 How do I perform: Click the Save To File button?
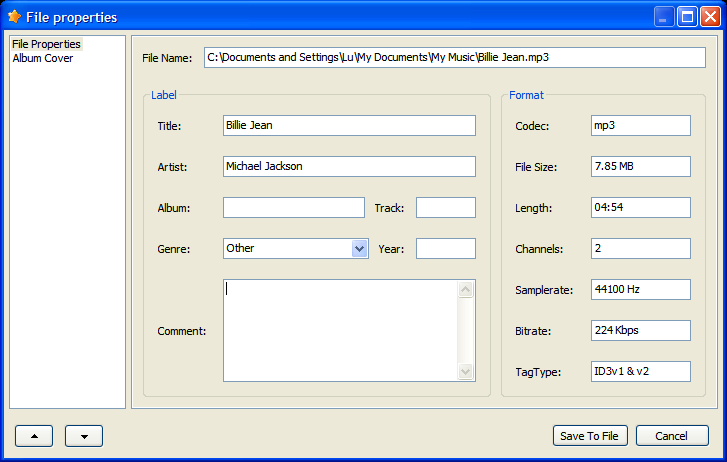[x=590, y=436]
